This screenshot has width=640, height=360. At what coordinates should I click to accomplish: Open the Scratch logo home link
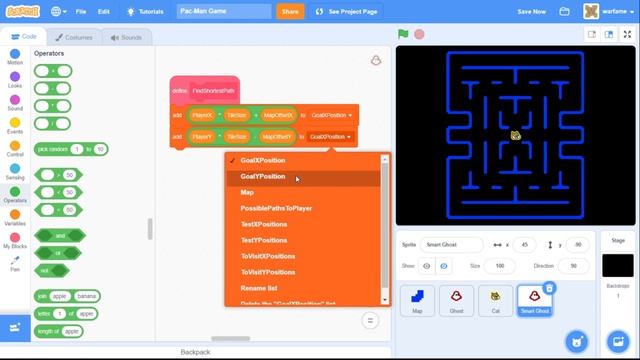click(23, 11)
